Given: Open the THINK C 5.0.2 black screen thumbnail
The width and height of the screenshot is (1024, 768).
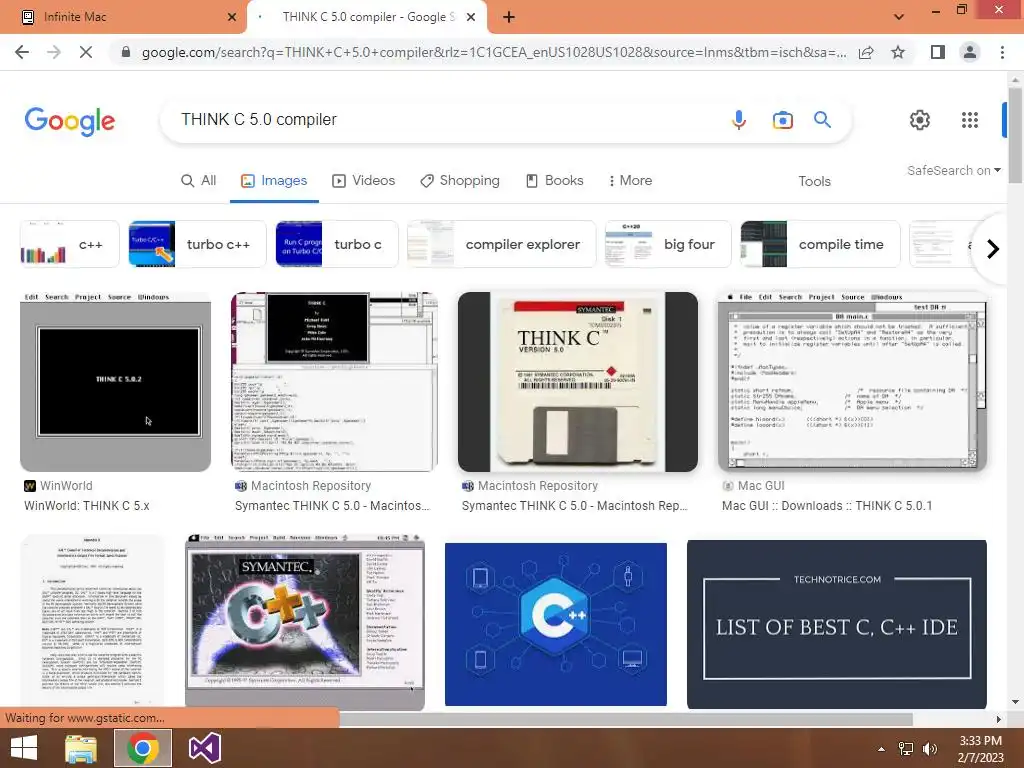Looking at the screenshot, I should pyautogui.click(x=116, y=382).
